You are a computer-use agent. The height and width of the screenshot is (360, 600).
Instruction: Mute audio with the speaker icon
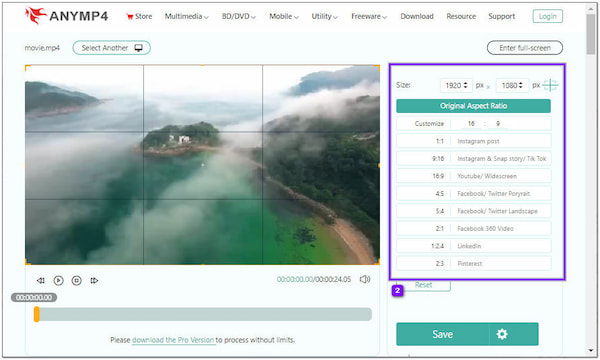coord(365,279)
